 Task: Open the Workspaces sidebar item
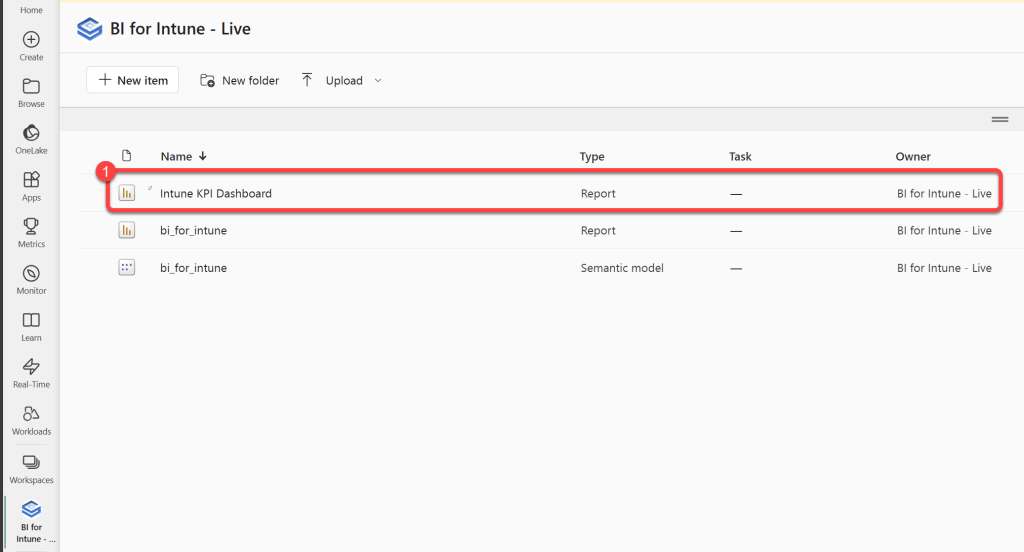click(x=31, y=463)
